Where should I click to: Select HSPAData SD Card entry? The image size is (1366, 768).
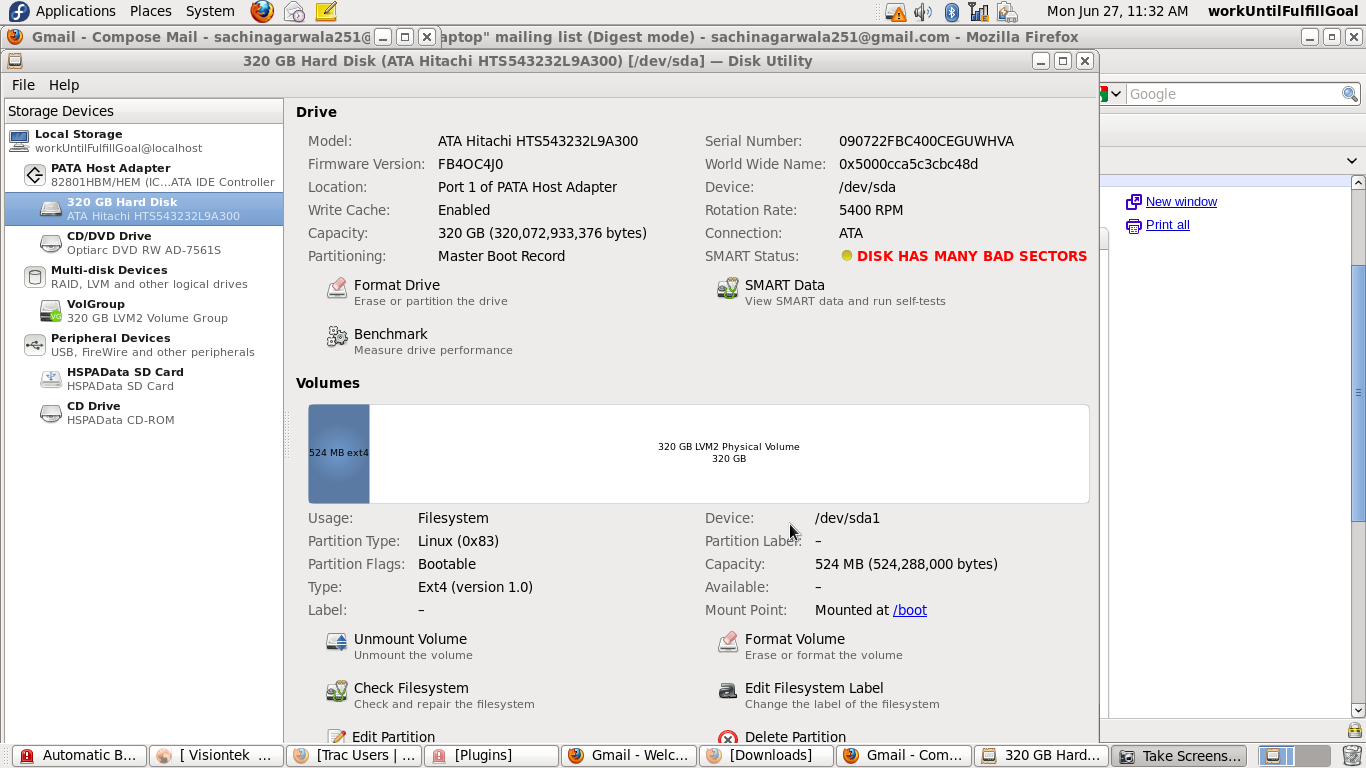click(144, 379)
